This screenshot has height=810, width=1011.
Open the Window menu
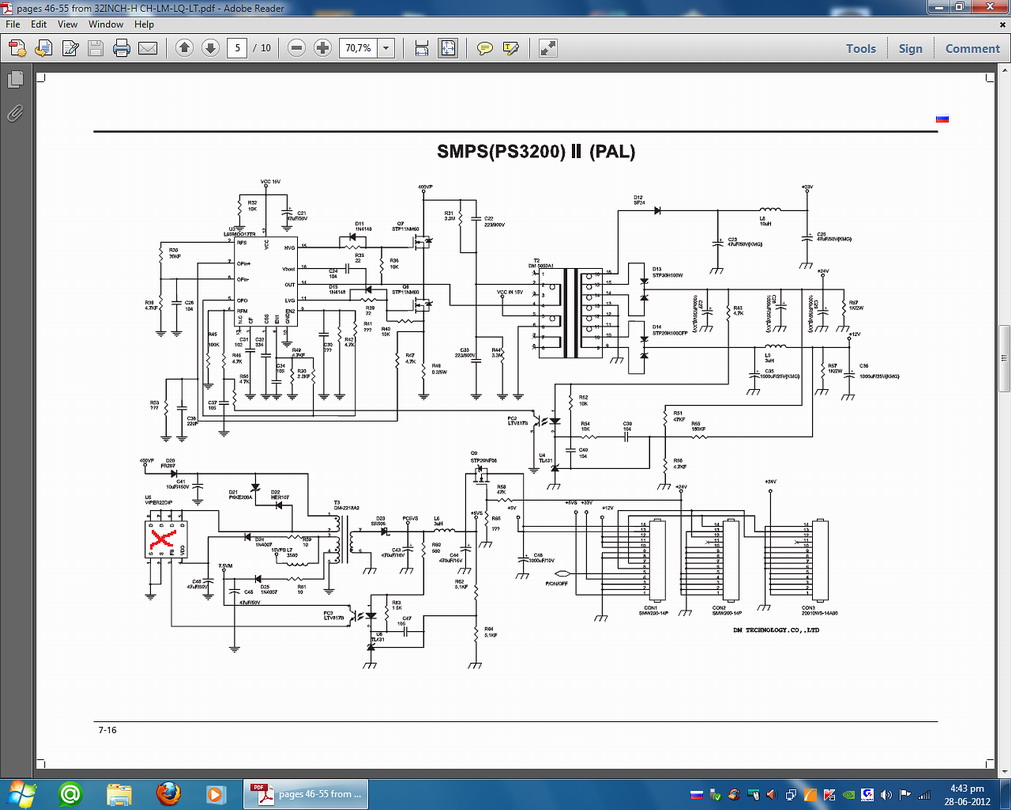pyautogui.click(x=106, y=24)
